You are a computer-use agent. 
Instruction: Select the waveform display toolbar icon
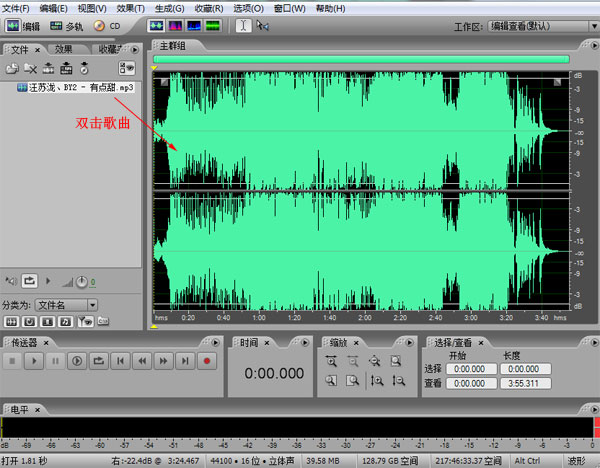point(156,26)
